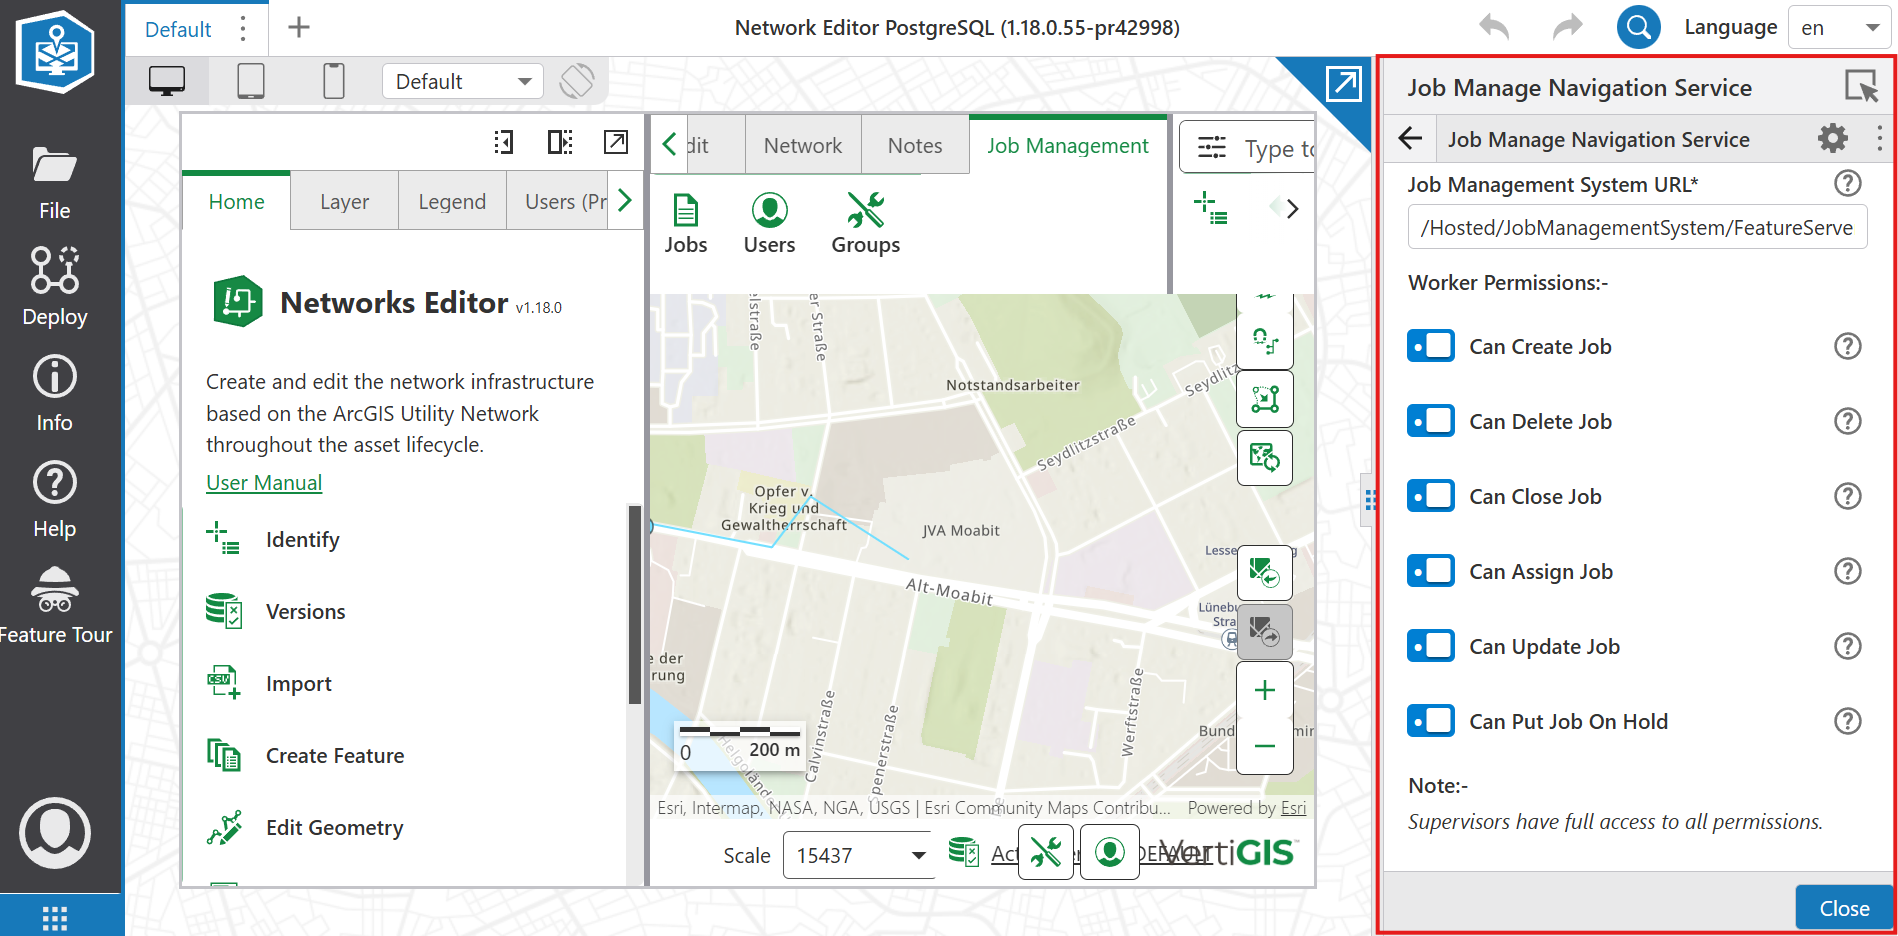Toggle Can Close Job permission
The image size is (1898, 936).
pos(1431,496)
